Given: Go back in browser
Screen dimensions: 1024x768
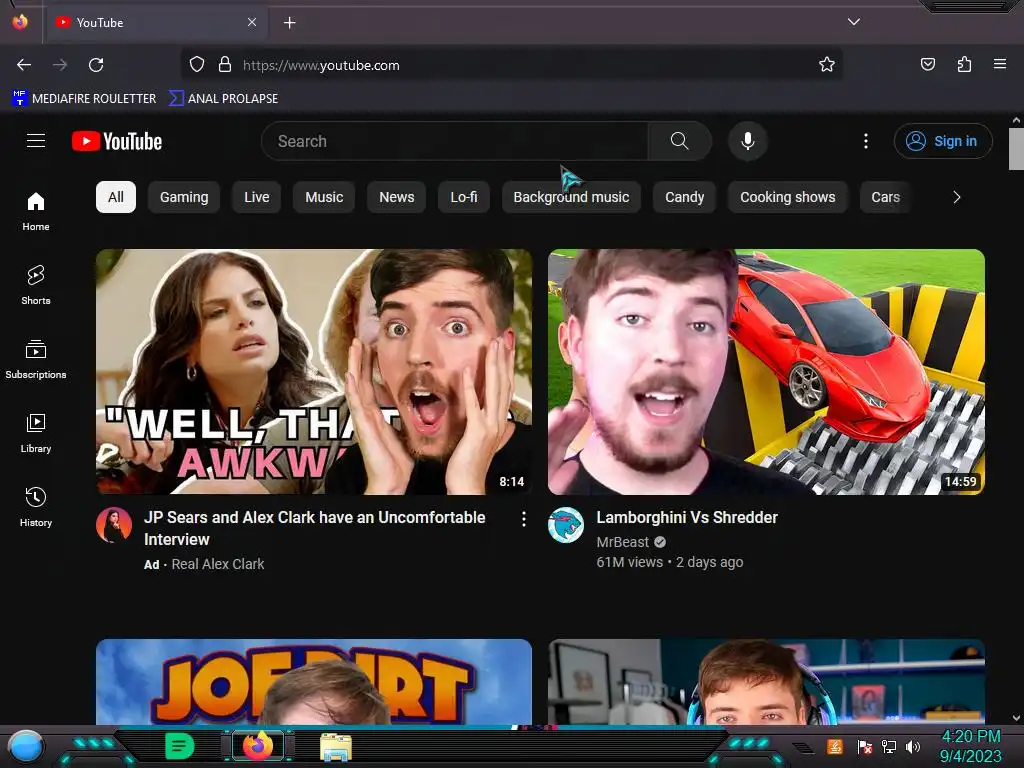Looking at the screenshot, I should (24, 65).
